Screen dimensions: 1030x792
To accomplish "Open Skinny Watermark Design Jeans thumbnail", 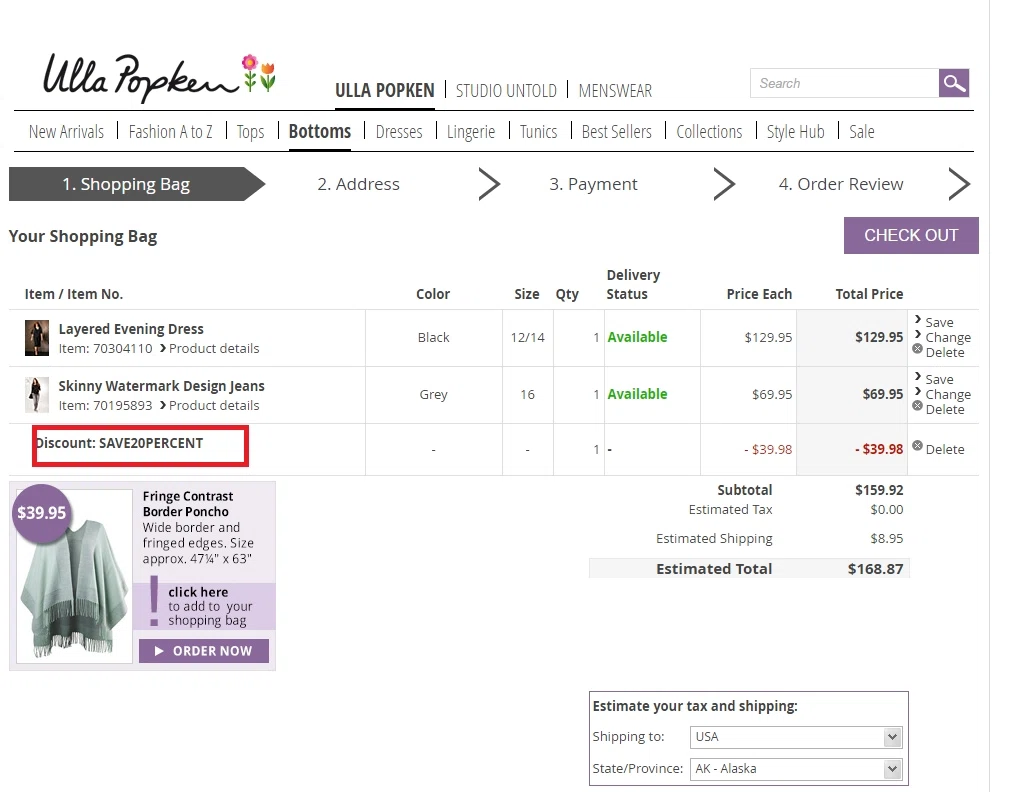I will point(37,395).
